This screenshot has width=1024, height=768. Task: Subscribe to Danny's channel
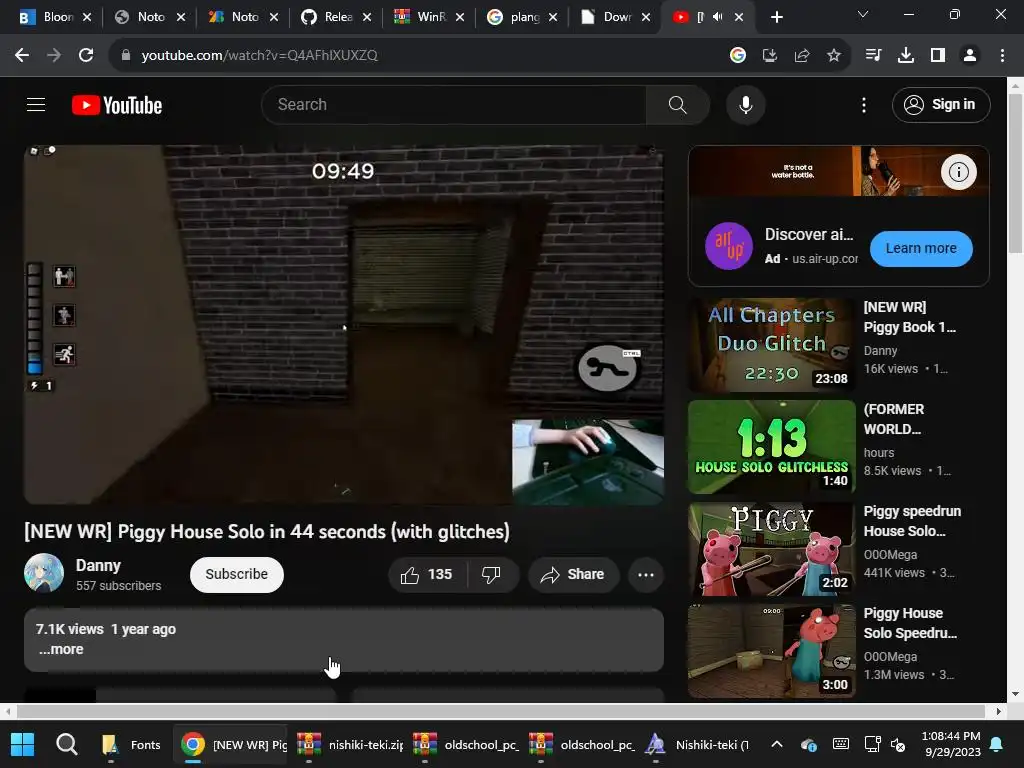pos(236,575)
